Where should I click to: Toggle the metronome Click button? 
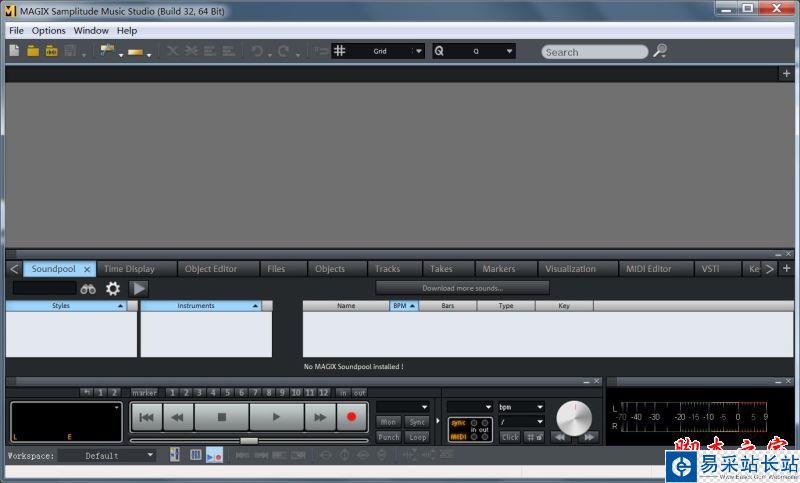click(510, 437)
